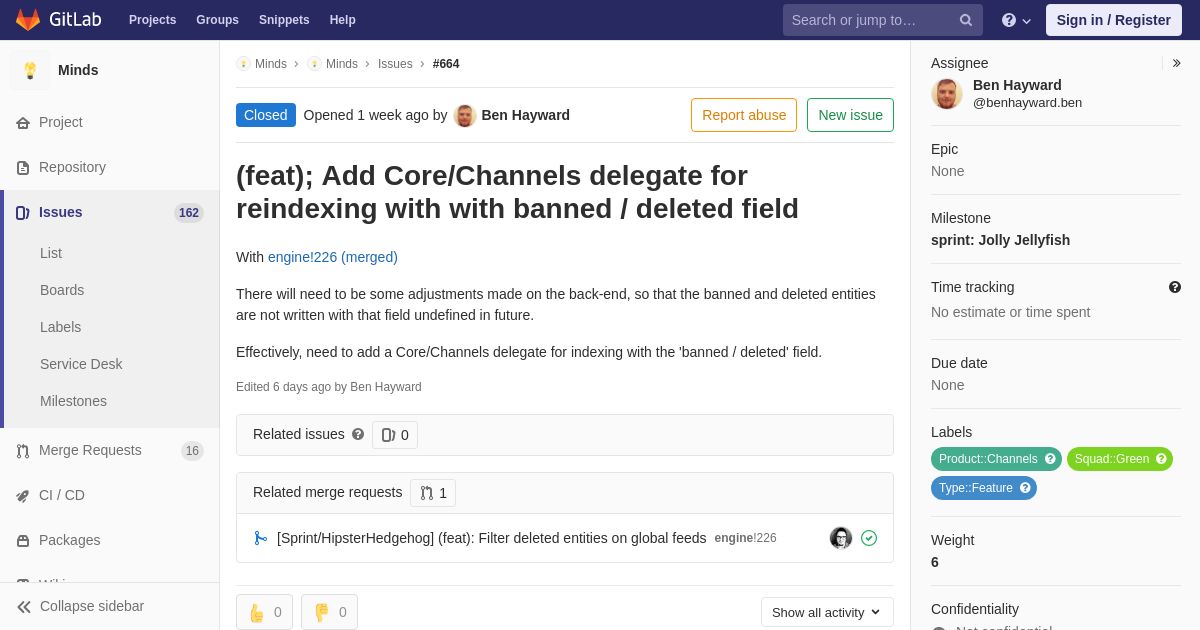Screen dimensions: 1200x630
Task: Go to Snippets in the top navbar
Action: click(284, 20)
